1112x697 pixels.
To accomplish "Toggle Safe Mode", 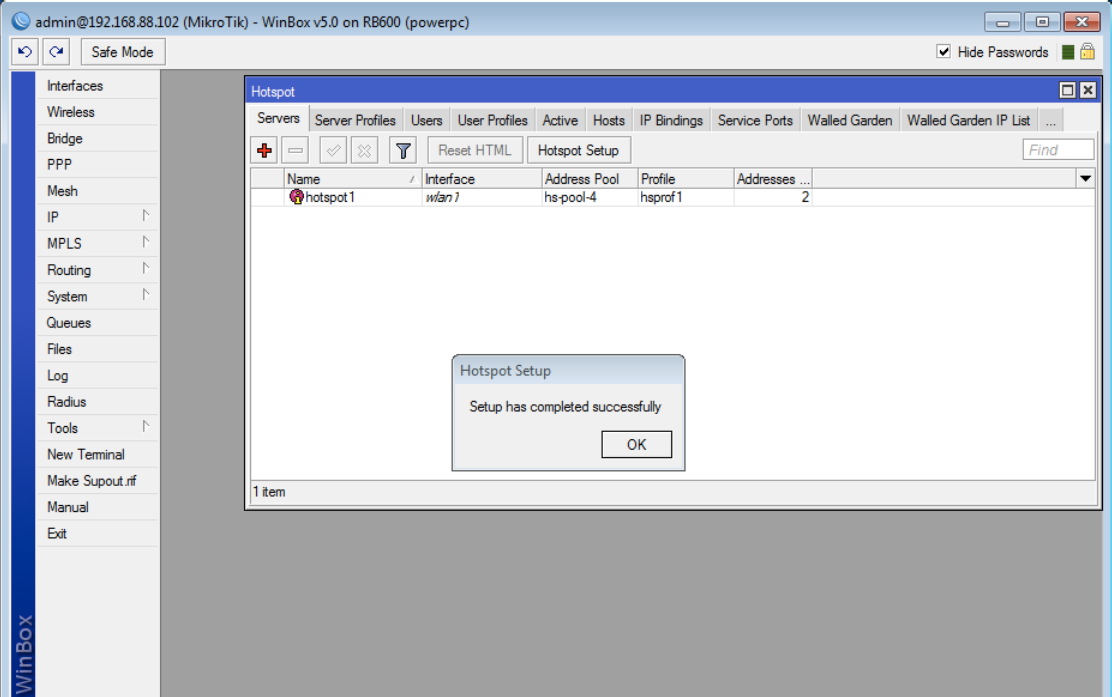I will pos(123,52).
